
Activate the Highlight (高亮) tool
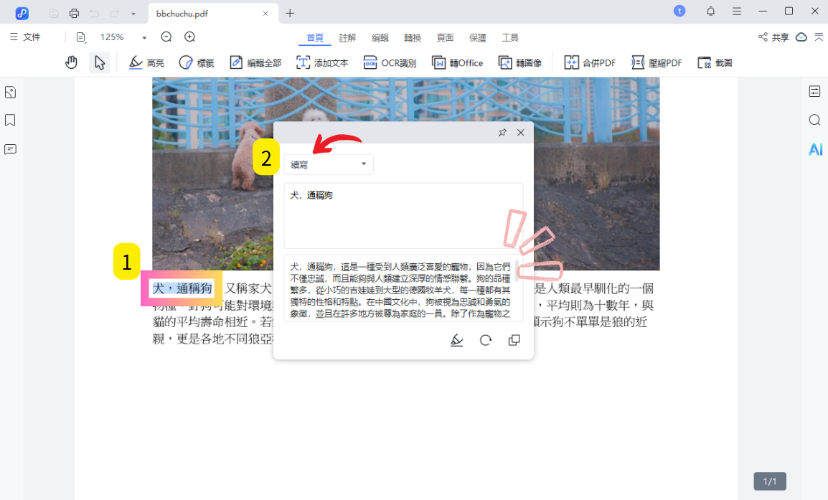click(x=146, y=63)
